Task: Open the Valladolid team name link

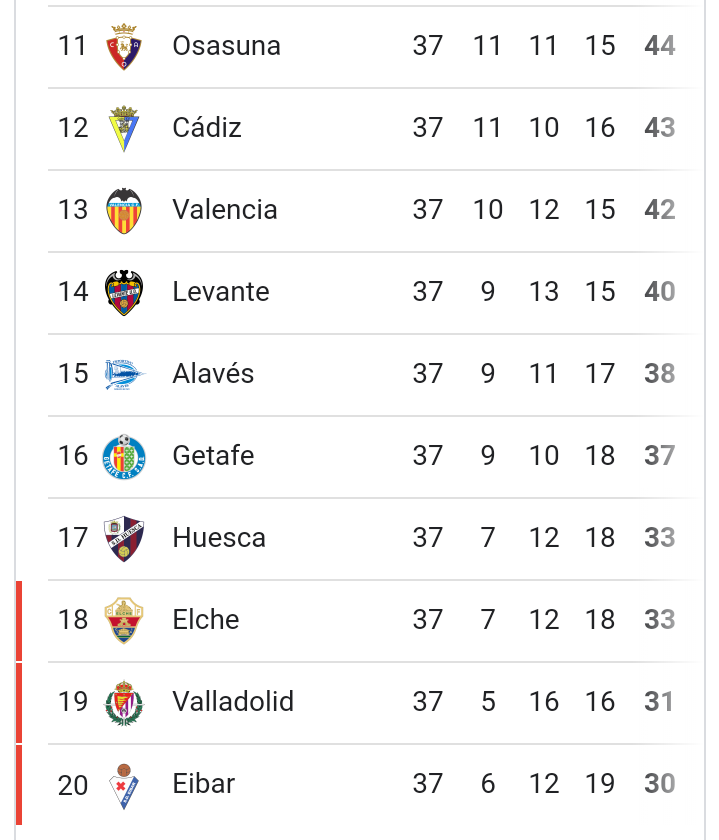Action: (x=233, y=701)
